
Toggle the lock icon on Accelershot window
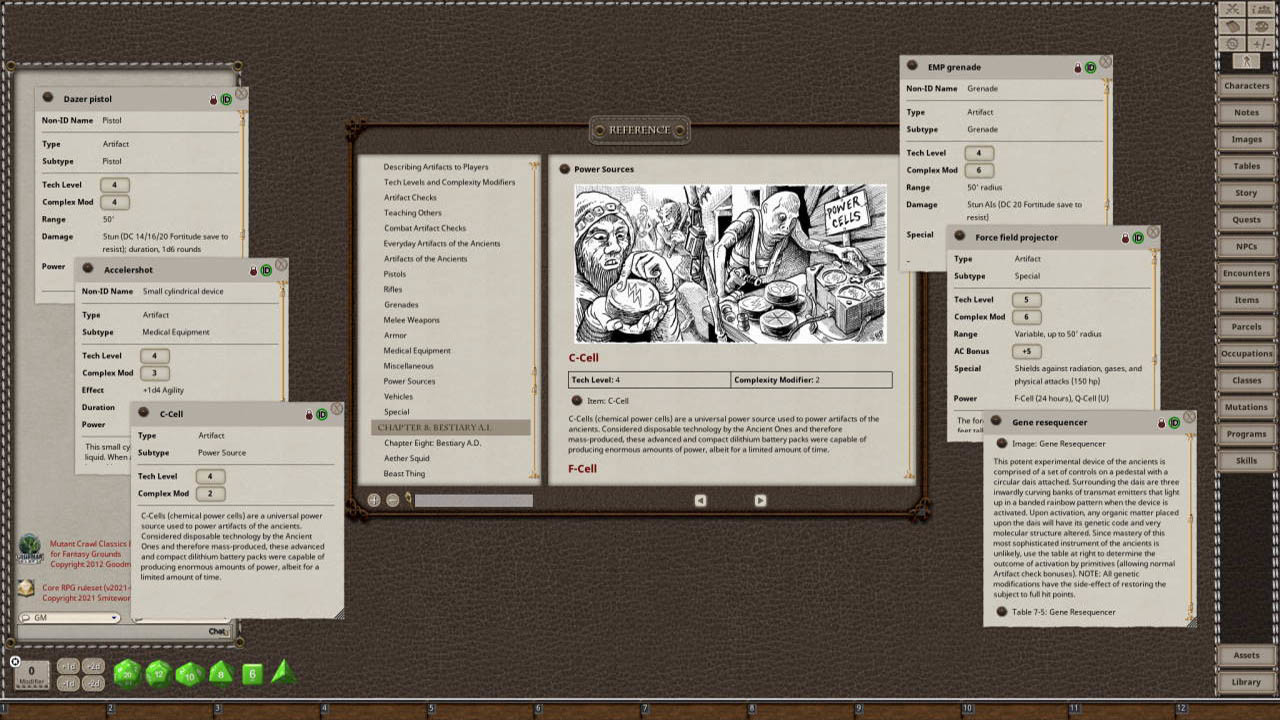click(254, 271)
